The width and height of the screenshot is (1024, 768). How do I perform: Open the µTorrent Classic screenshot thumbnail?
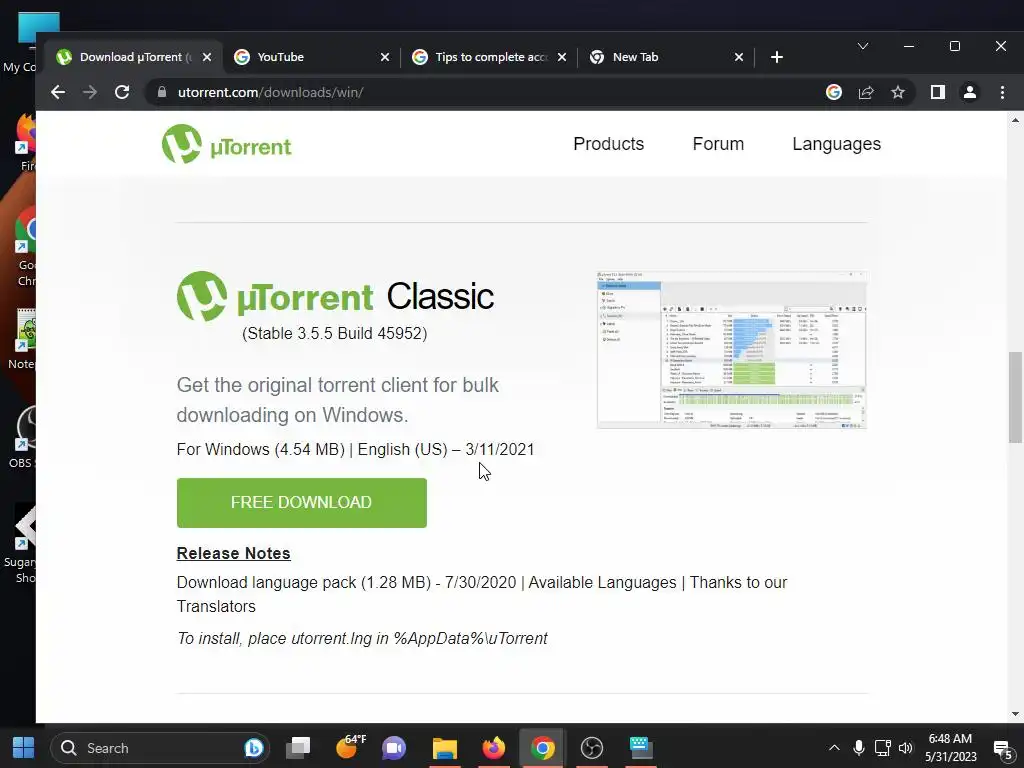point(732,350)
